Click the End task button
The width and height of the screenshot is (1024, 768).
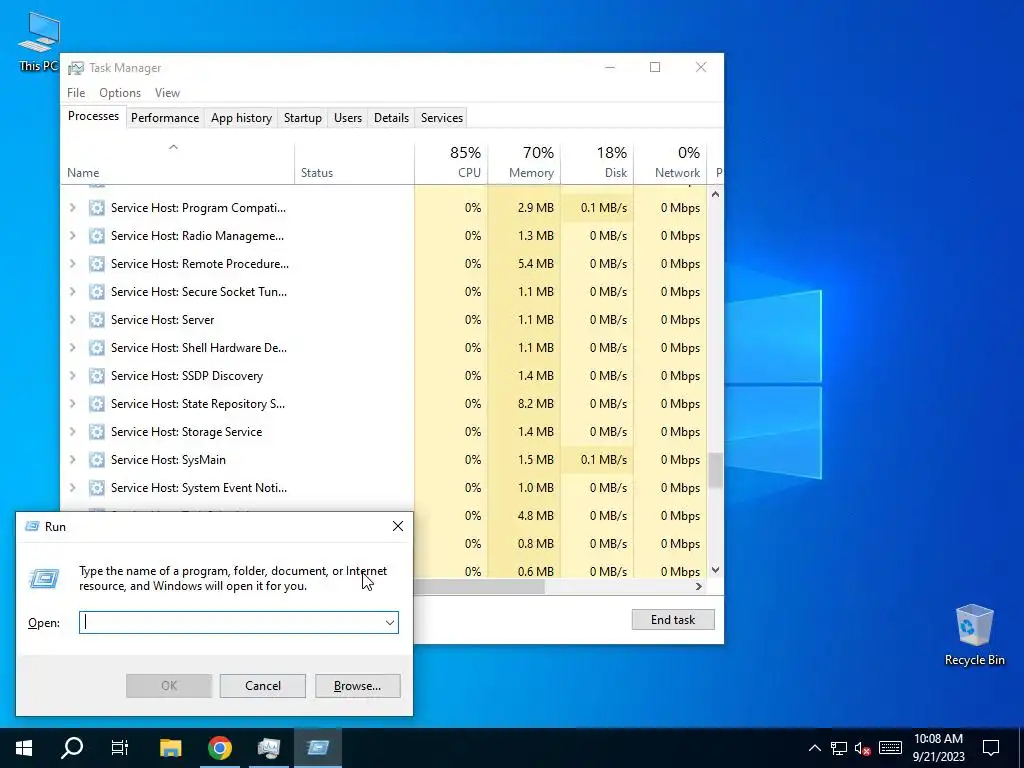pos(673,620)
